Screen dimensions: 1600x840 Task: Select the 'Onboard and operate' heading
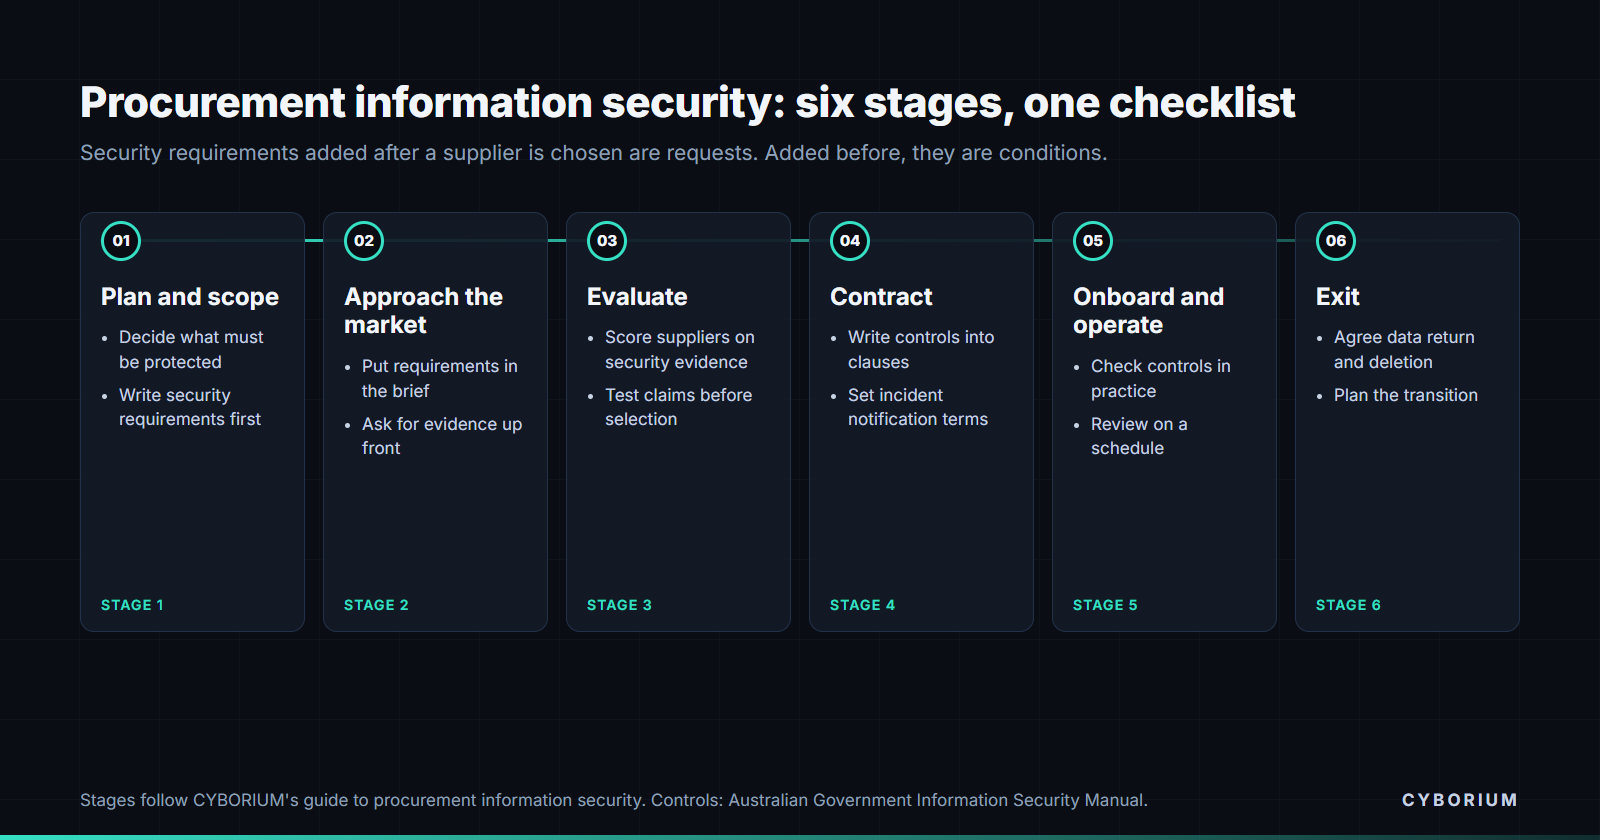(1148, 311)
